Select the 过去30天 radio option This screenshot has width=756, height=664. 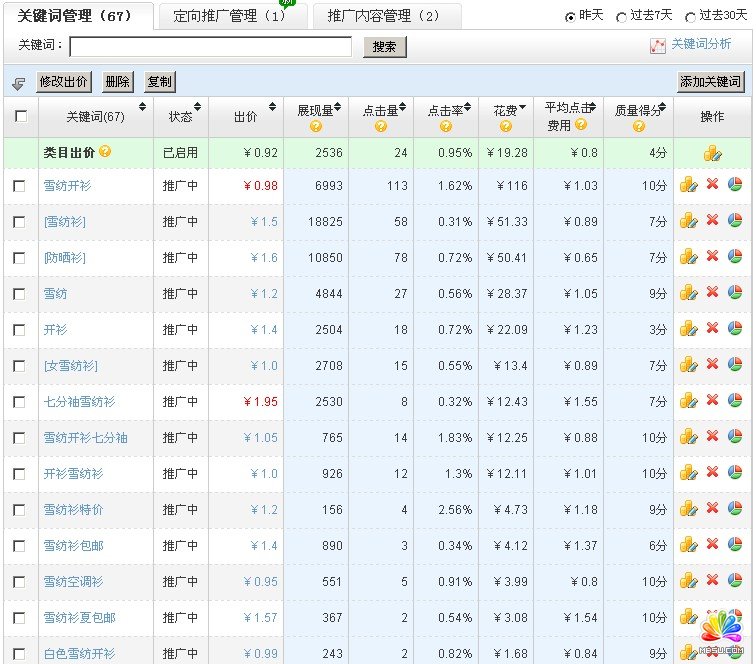pos(690,17)
